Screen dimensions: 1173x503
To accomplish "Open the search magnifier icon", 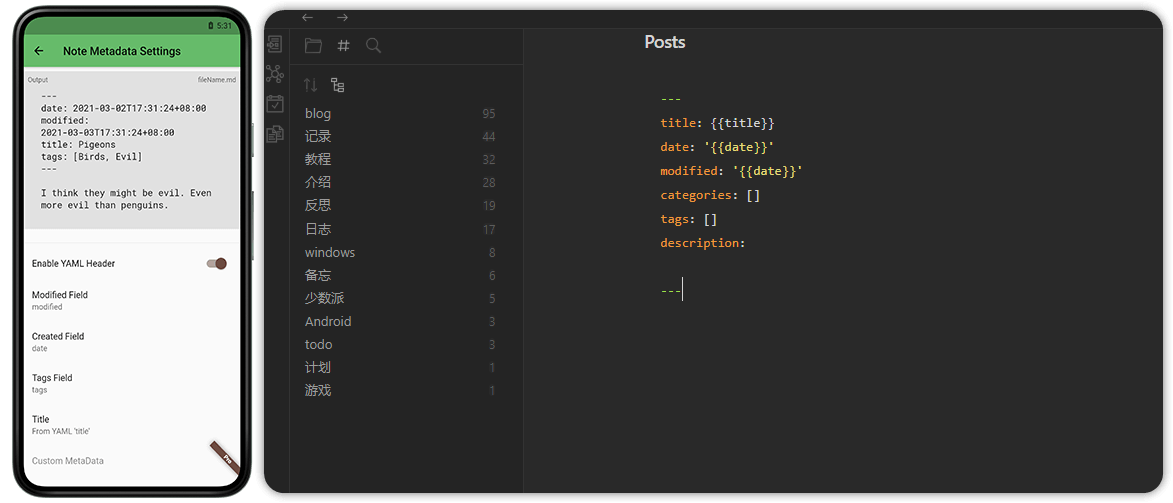I will pyautogui.click(x=373, y=46).
